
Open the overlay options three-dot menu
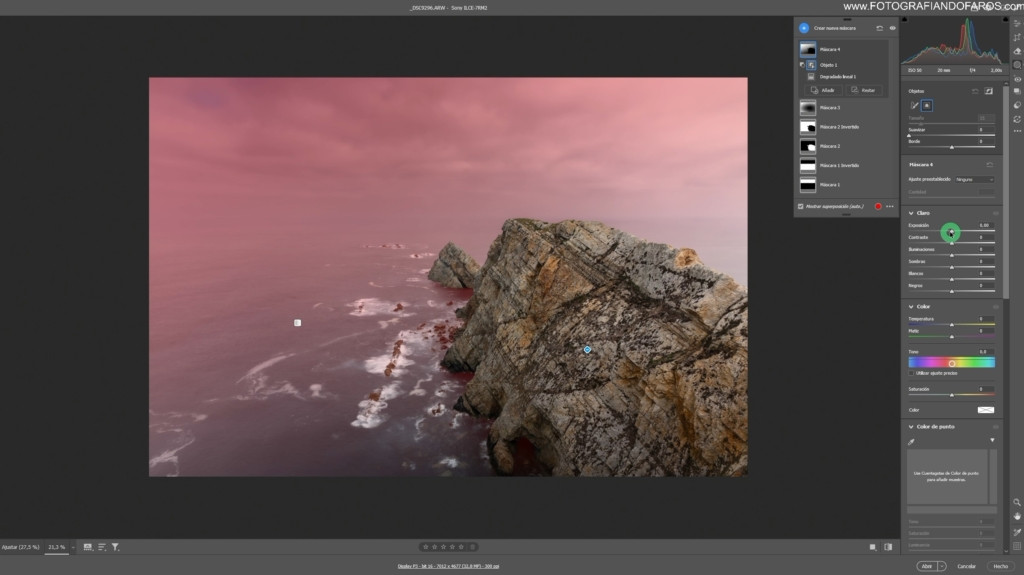(889, 206)
